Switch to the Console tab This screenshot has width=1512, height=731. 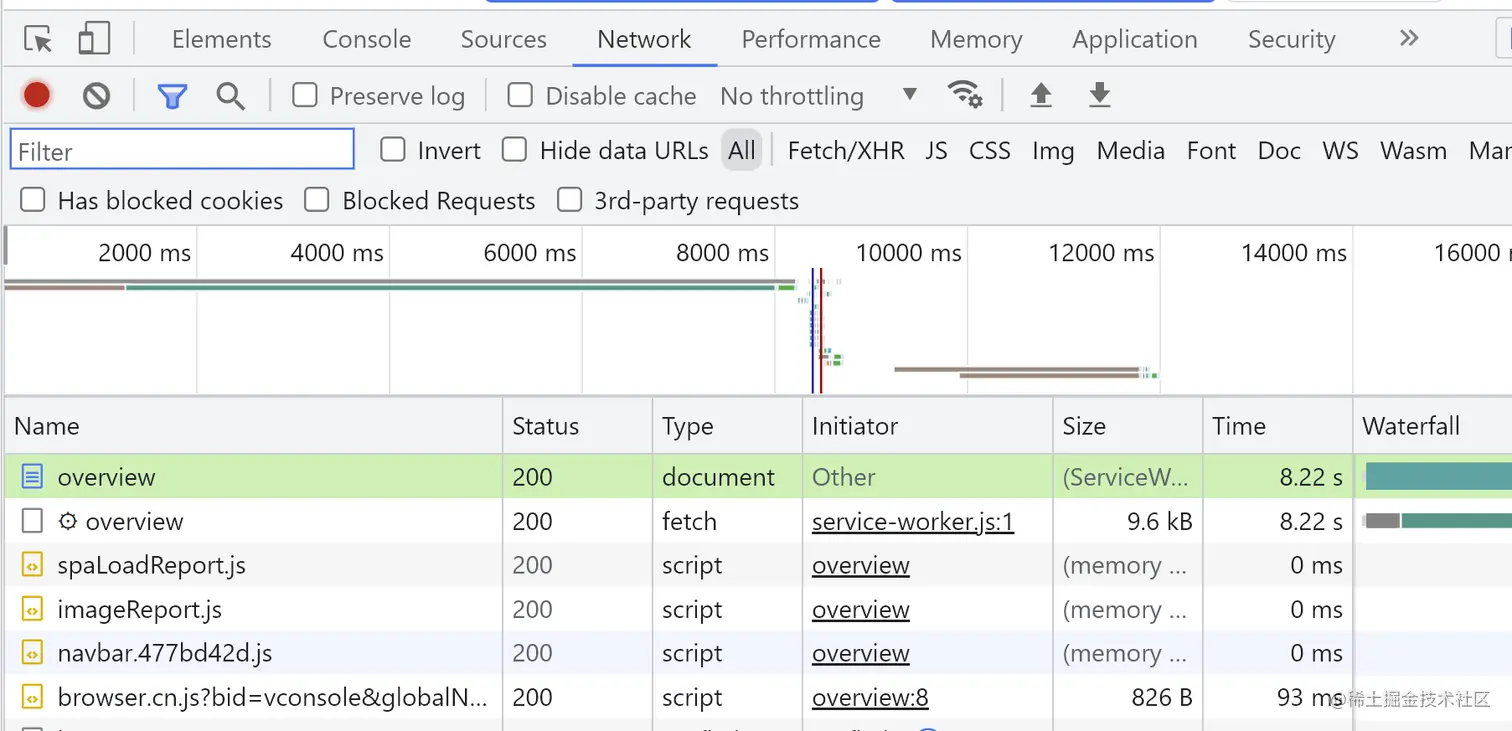tap(366, 40)
